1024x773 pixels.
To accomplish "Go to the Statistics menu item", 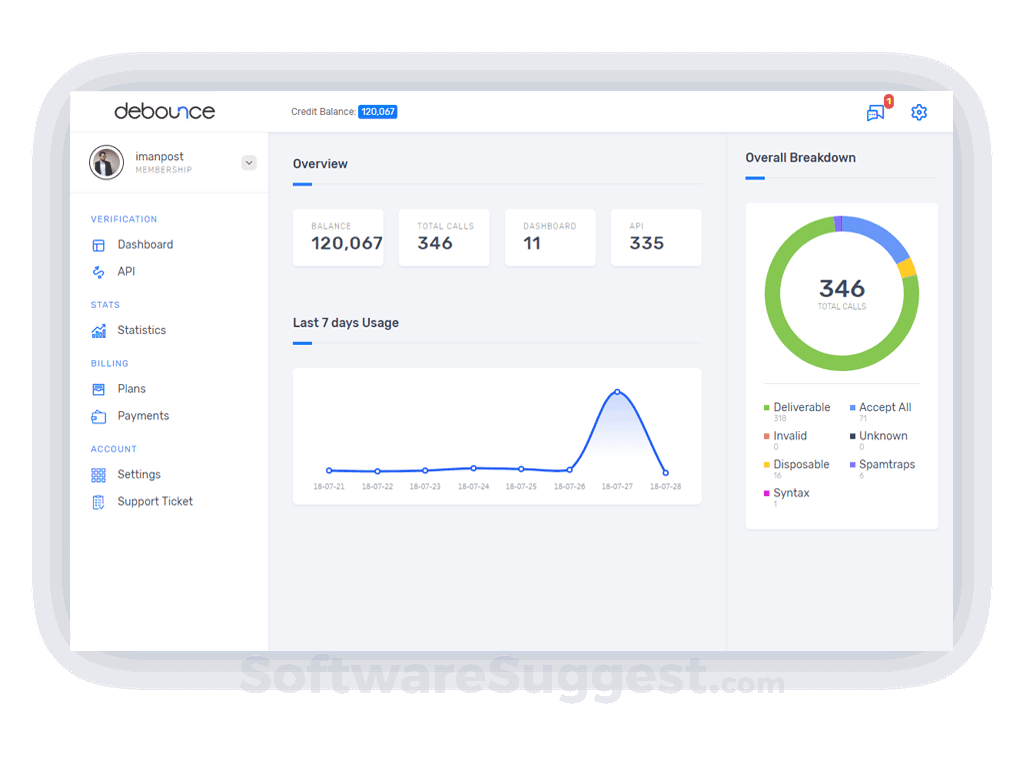I will click(141, 330).
